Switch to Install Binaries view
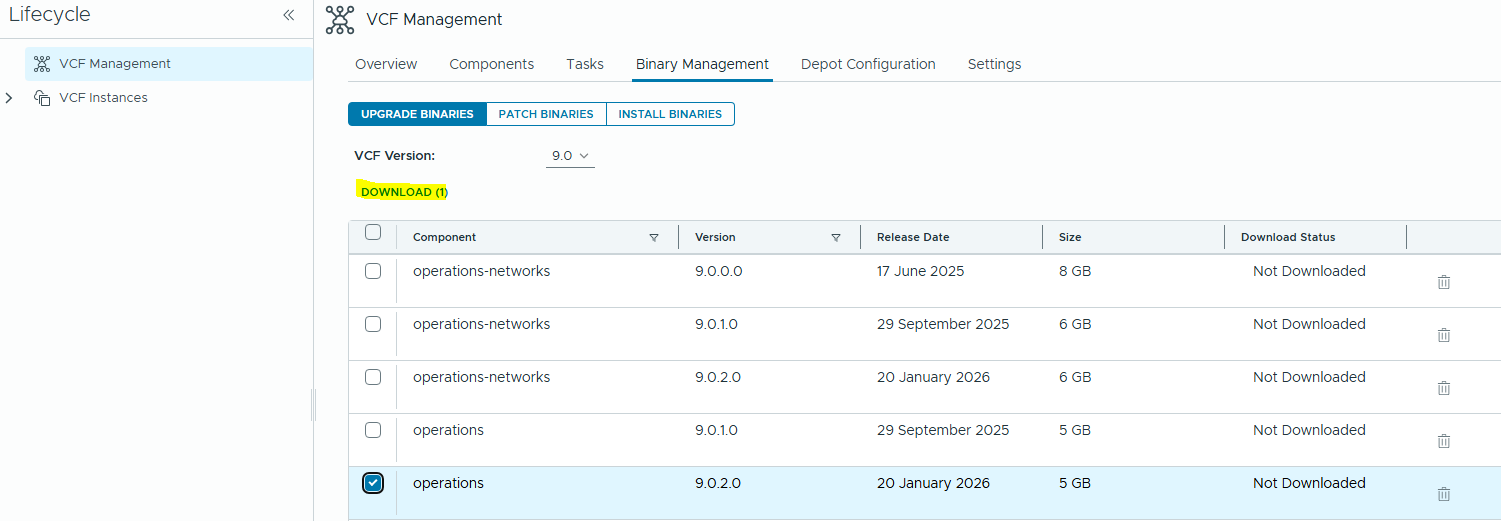1501x521 pixels. pos(670,114)
